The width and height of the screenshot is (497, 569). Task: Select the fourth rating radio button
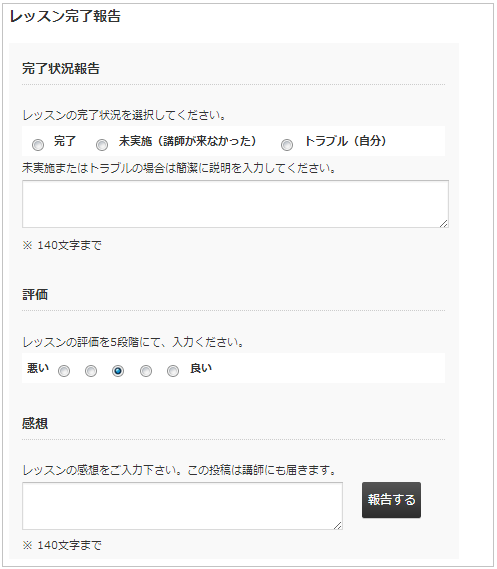[x=146, y=371]
